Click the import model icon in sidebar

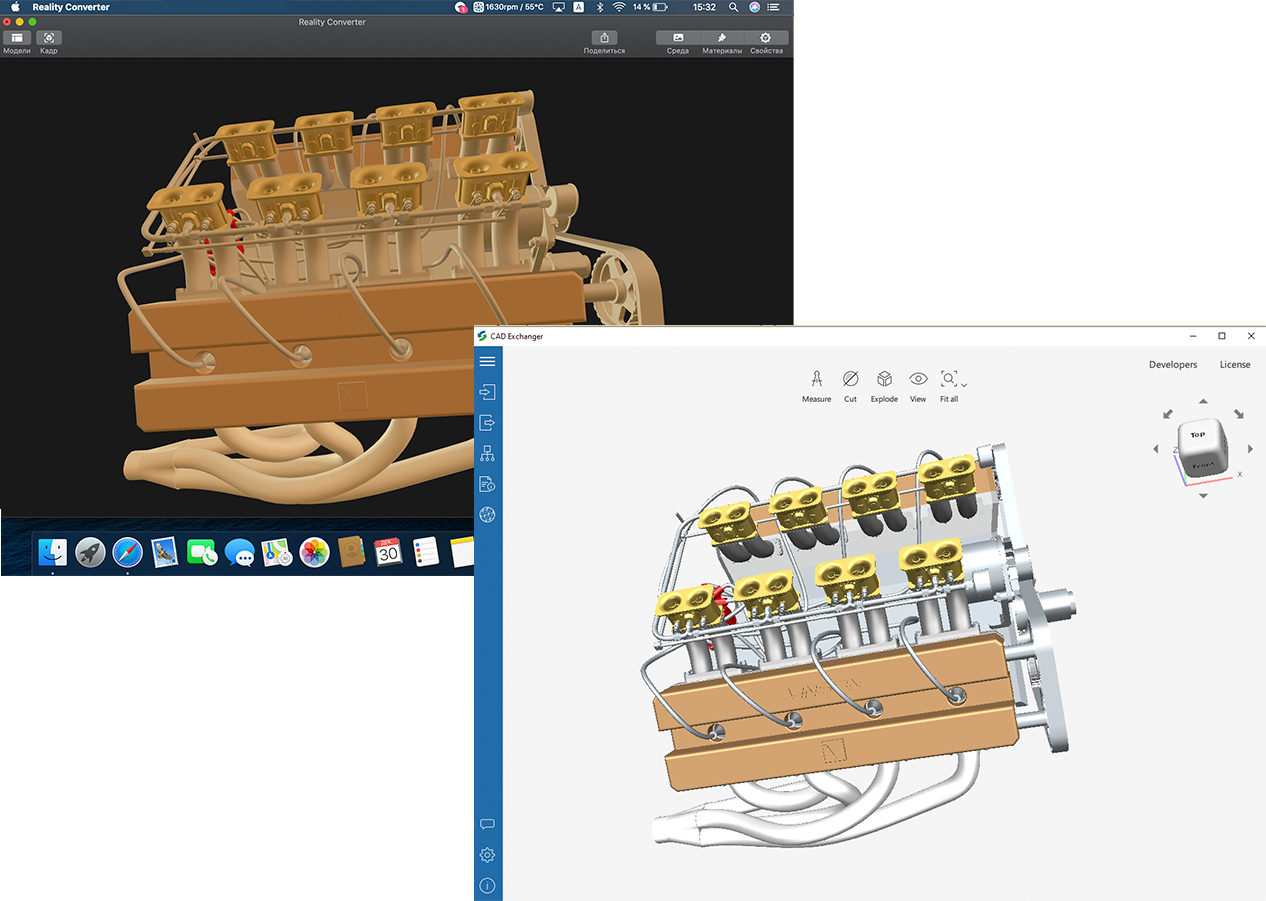tap(487, 392)
